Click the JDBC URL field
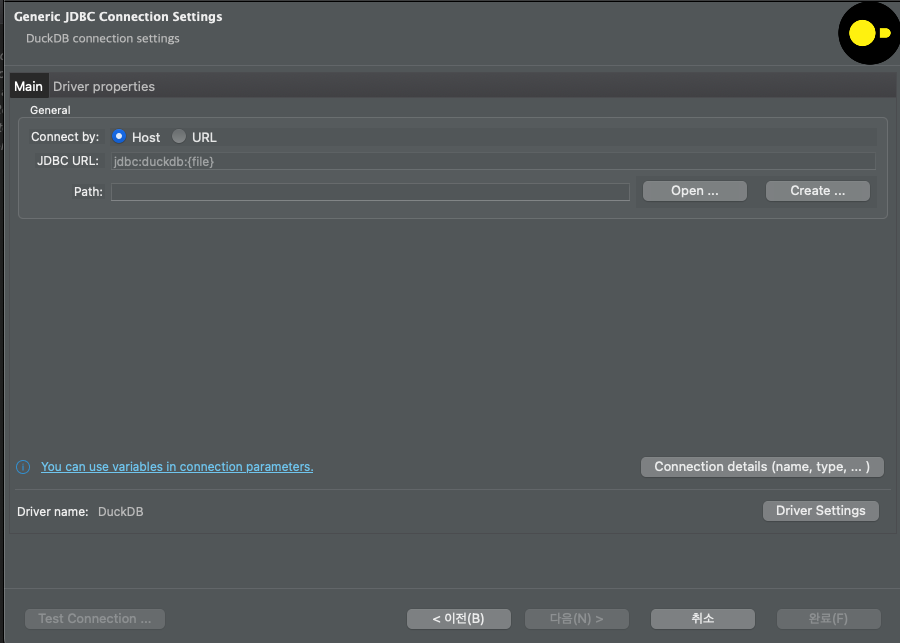Image resolution: width=900 pixels, height=643 pixels. (x=493, y=161)
